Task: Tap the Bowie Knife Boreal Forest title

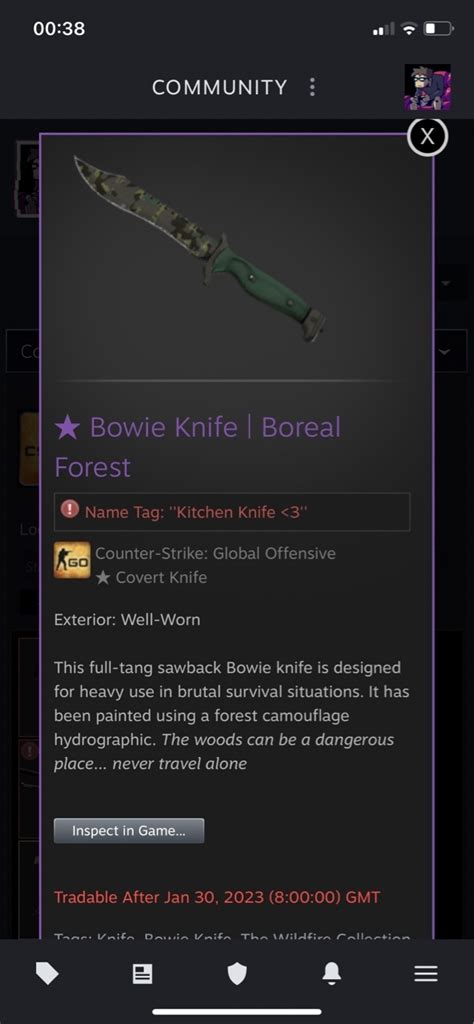Action: pos(197,447)
